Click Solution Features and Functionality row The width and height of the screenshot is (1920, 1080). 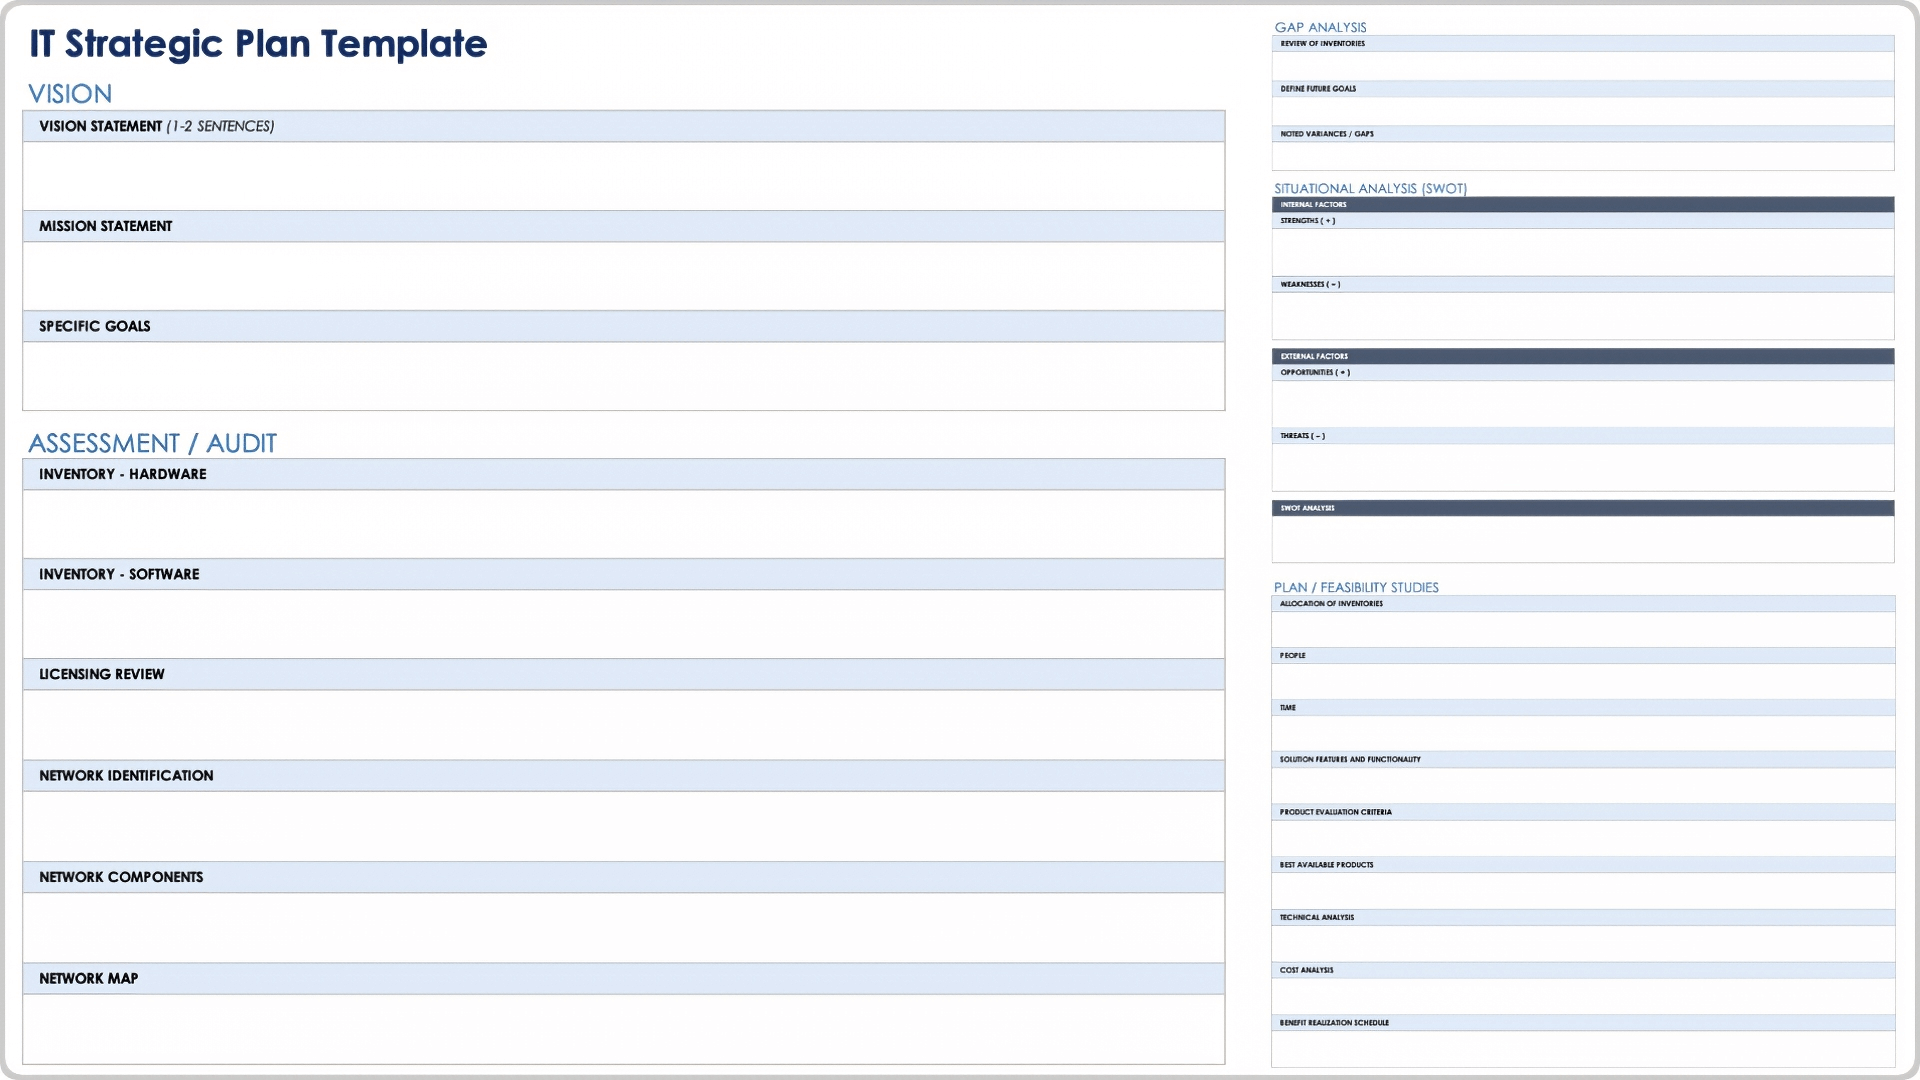[1583, 760]
